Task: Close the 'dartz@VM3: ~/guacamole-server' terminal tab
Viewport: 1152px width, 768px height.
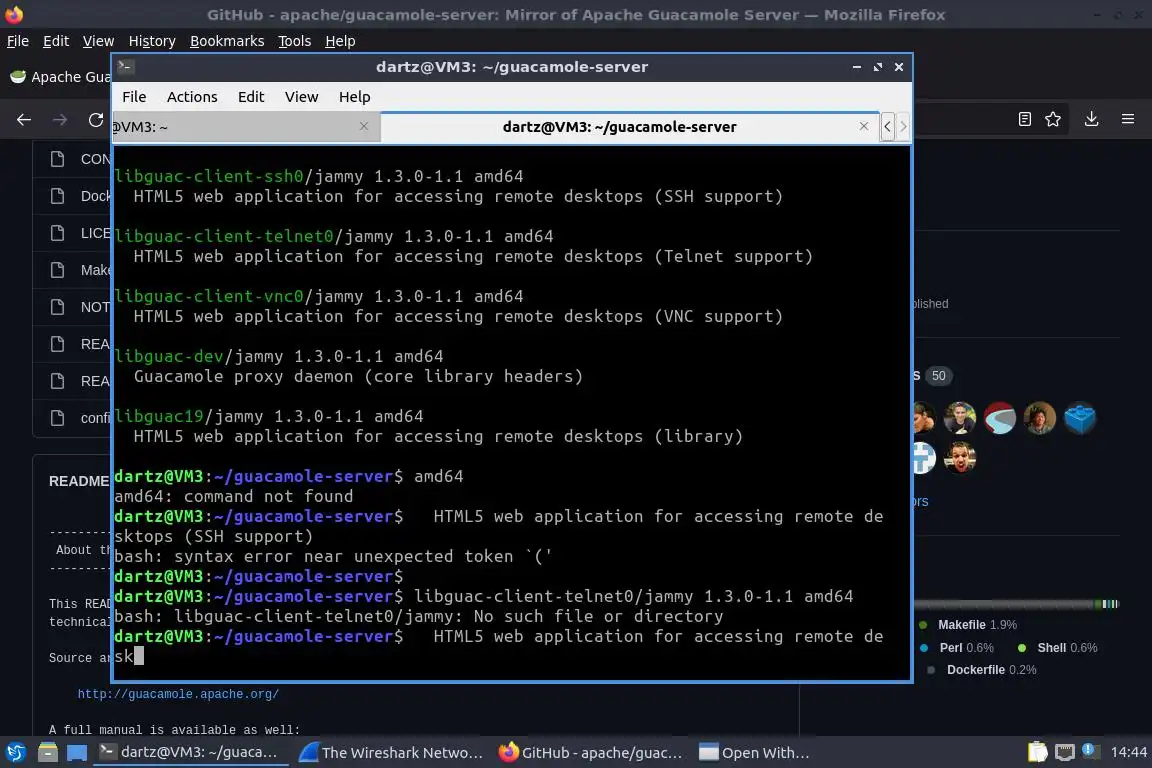Action: coord(864,126)
